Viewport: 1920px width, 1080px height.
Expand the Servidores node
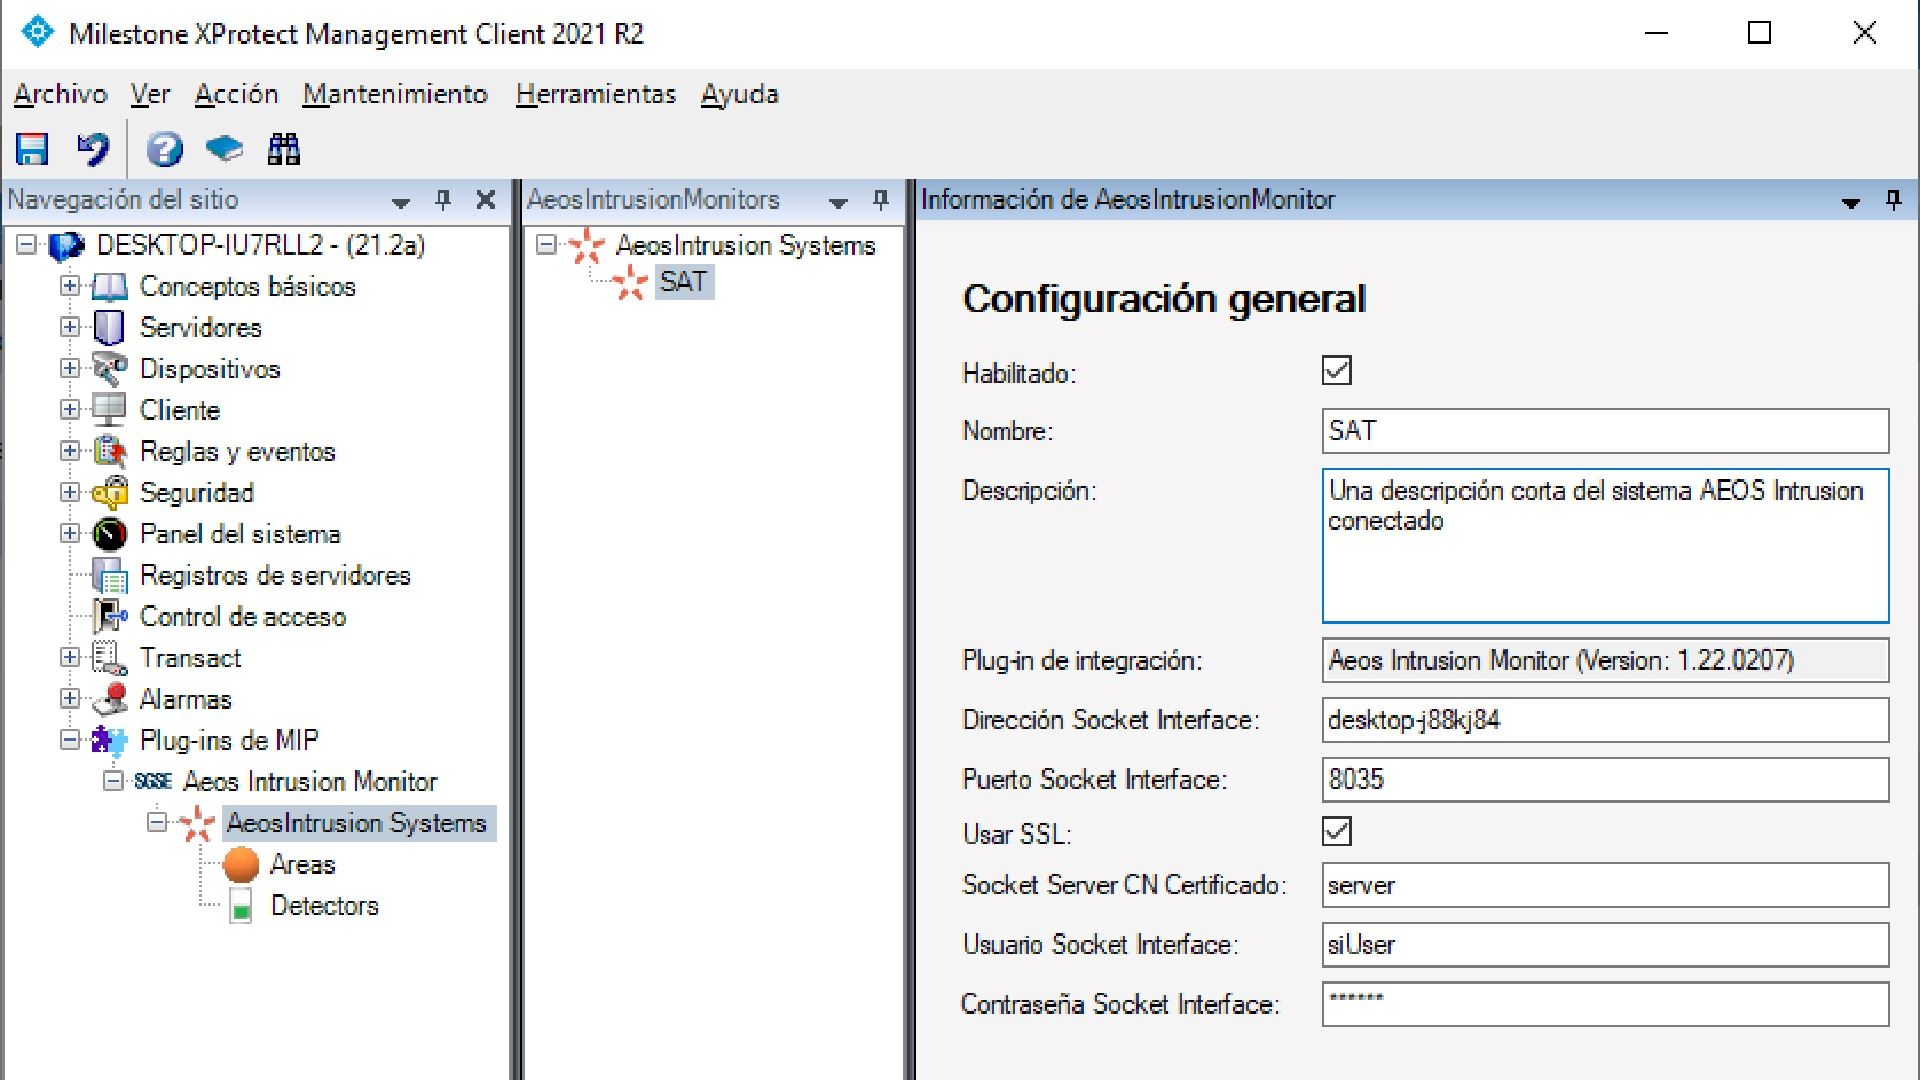click(70, 327)
